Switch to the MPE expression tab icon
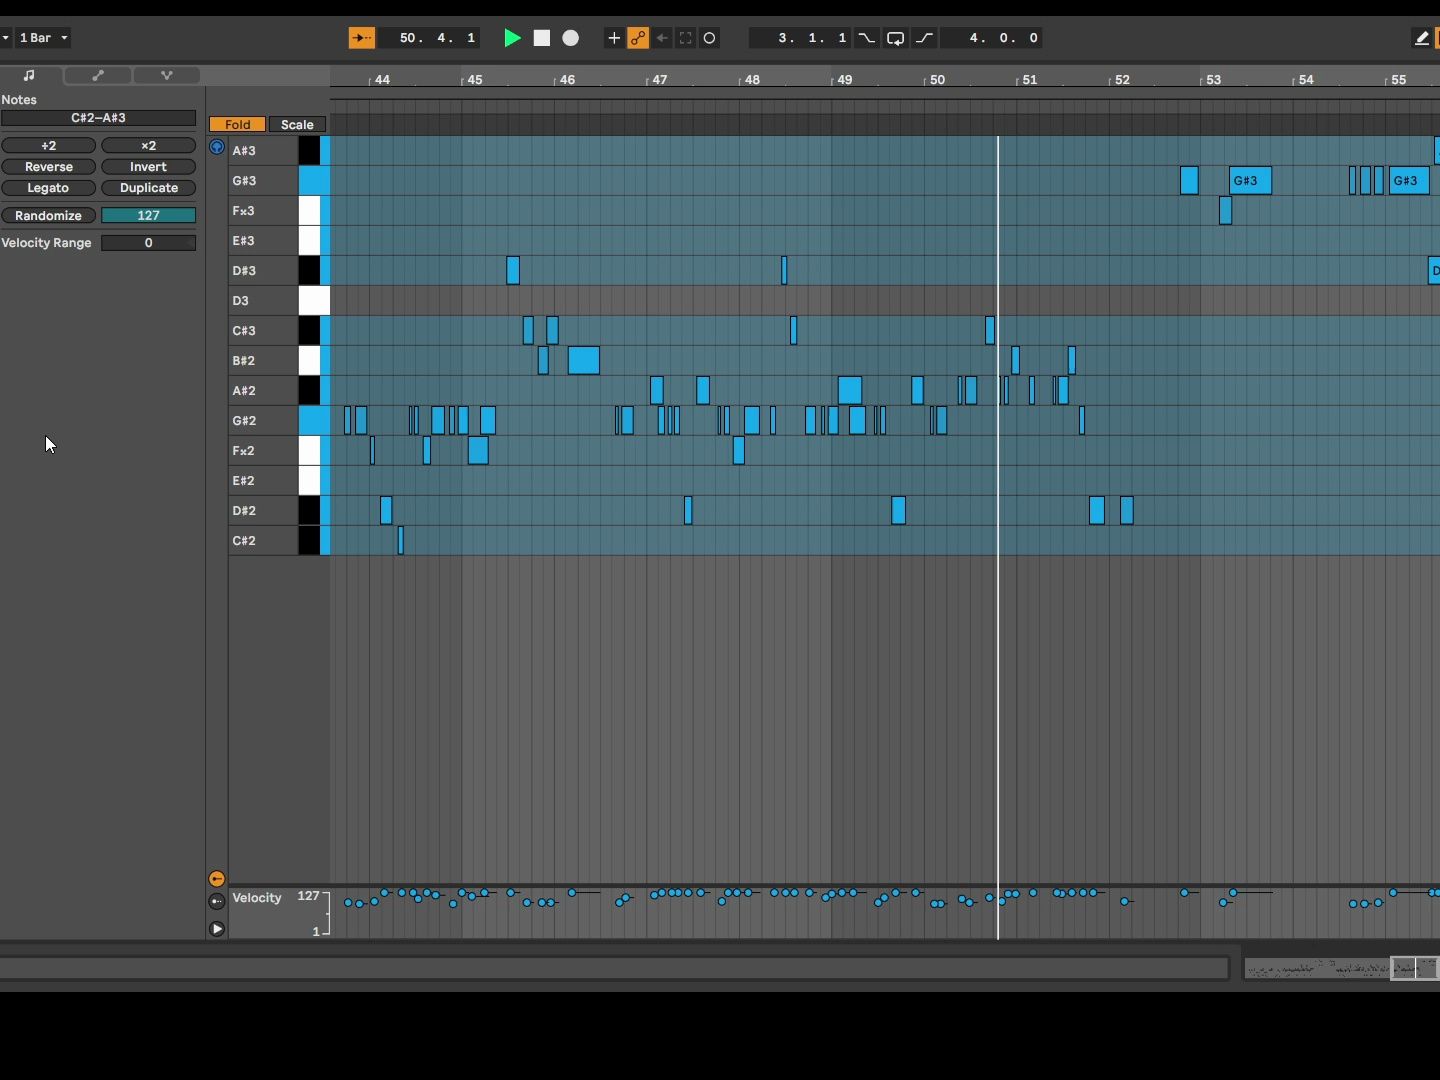This screenshot has width=1440, height=1080. [x=167, y=75]
